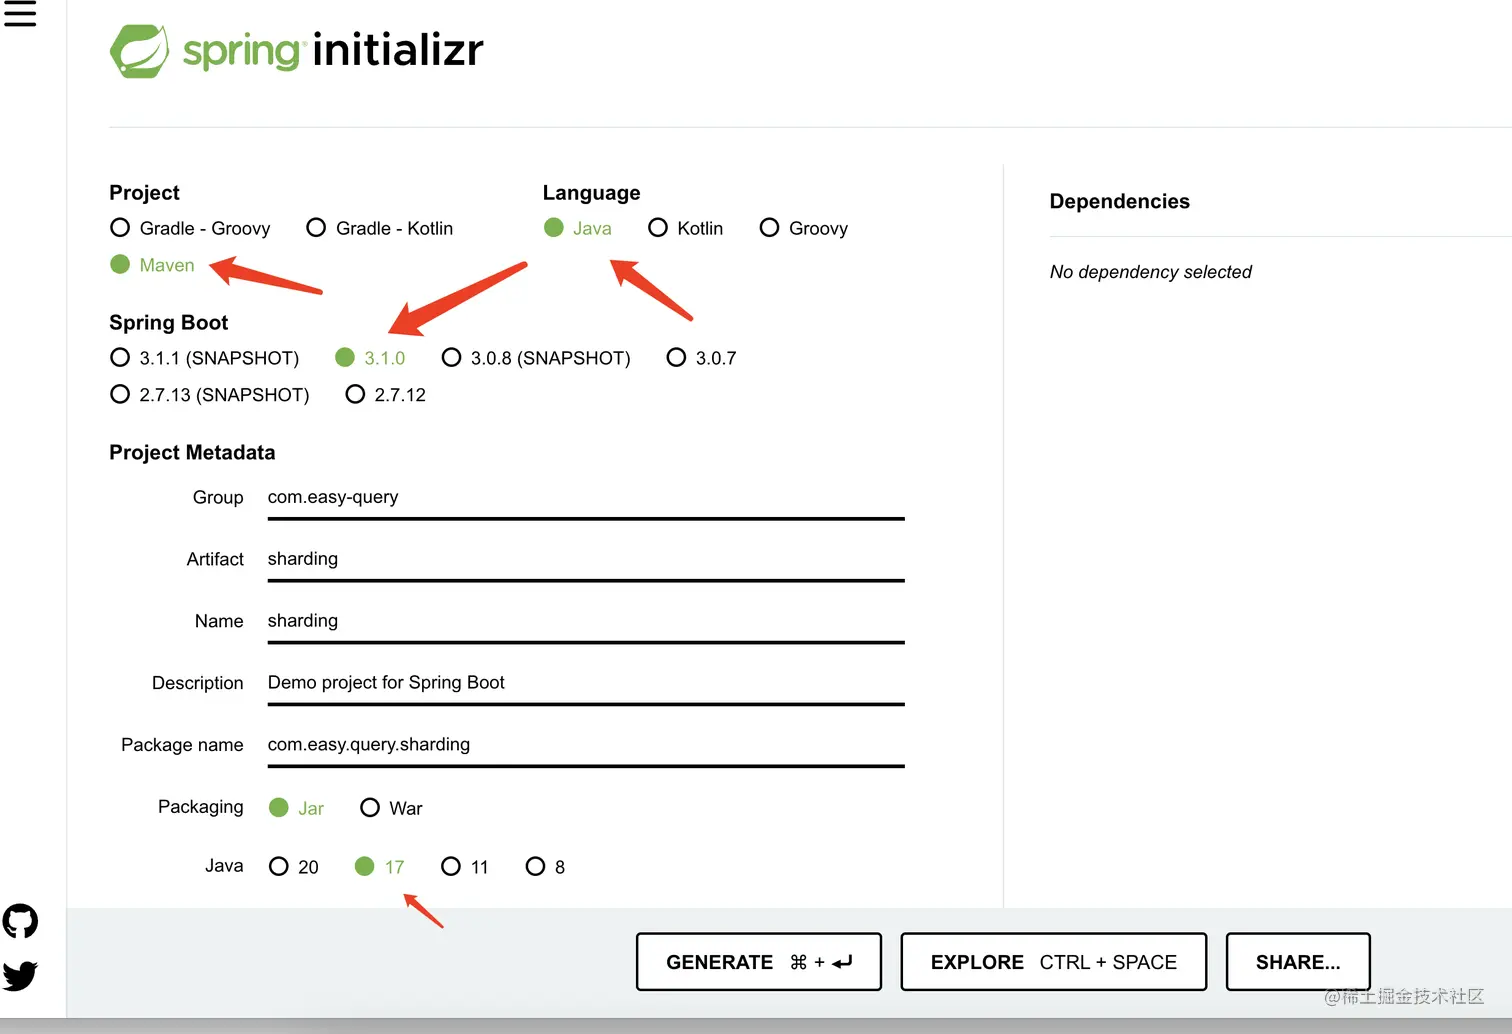Screen dimensions: 1512x1034
Task: Edit the Name field
Action: (x=586, y=622)
